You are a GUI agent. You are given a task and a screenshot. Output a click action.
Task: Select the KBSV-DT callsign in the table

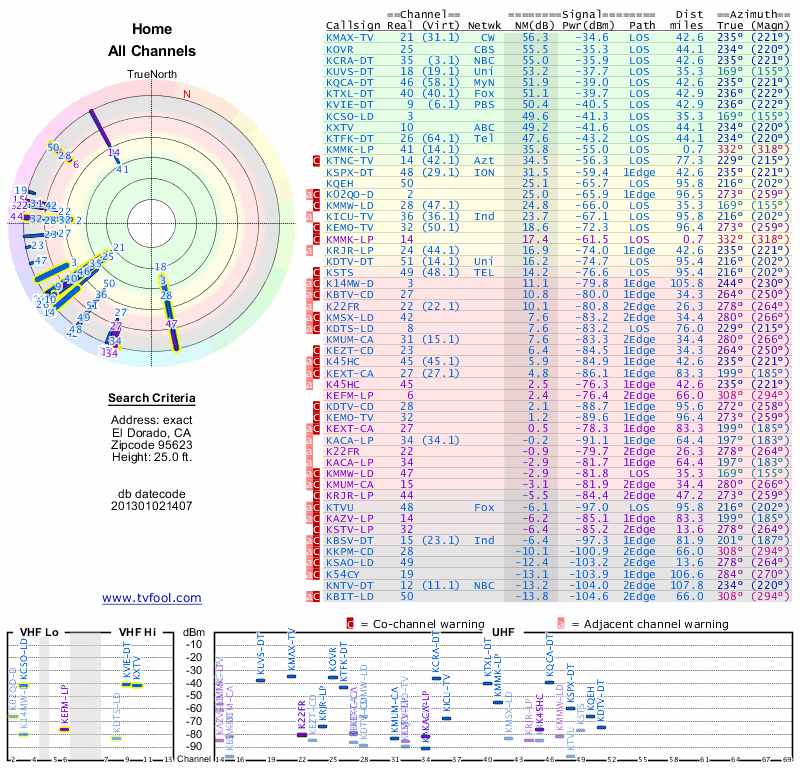click(350, 540)
